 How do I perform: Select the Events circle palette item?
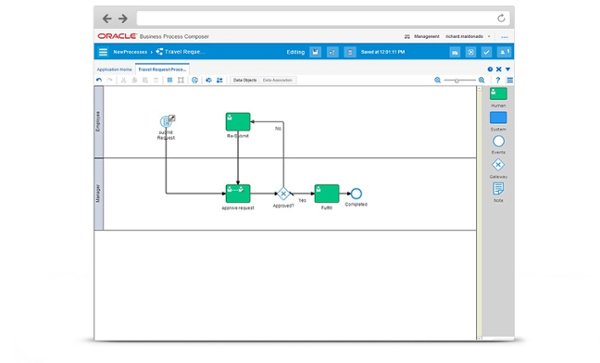[498, 141]
